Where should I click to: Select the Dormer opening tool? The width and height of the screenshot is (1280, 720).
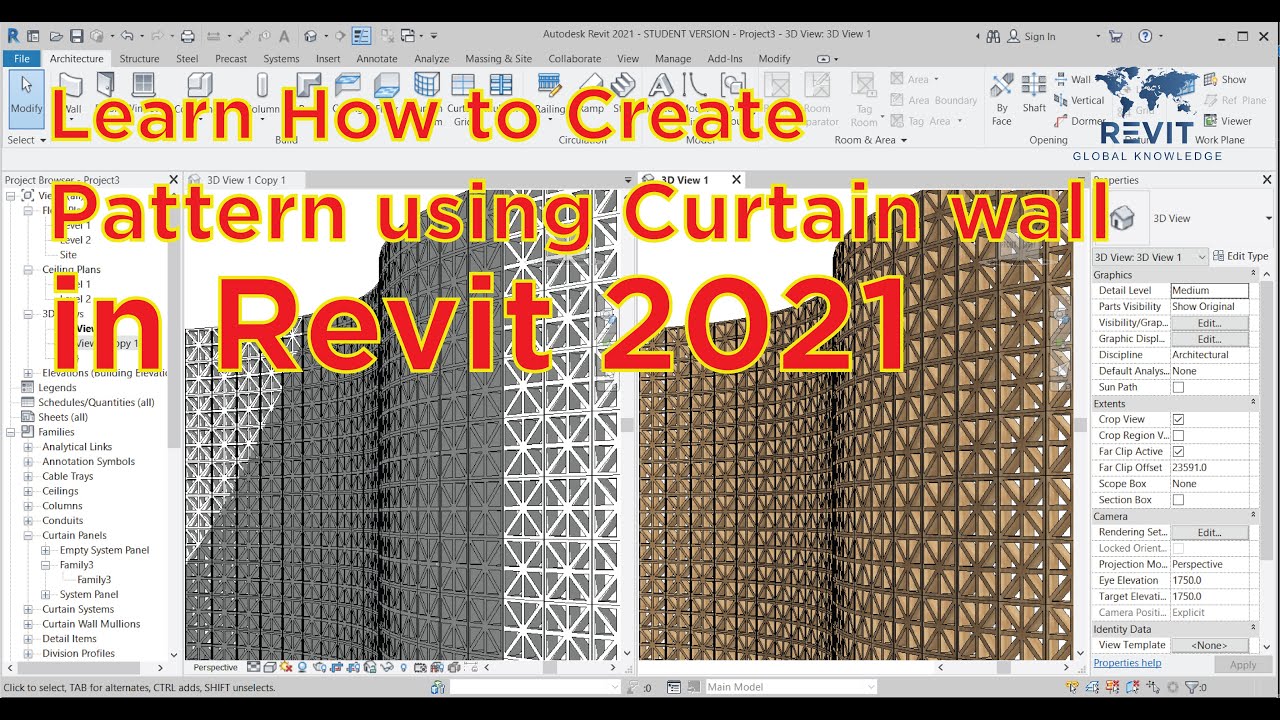tap(1080, 121)
